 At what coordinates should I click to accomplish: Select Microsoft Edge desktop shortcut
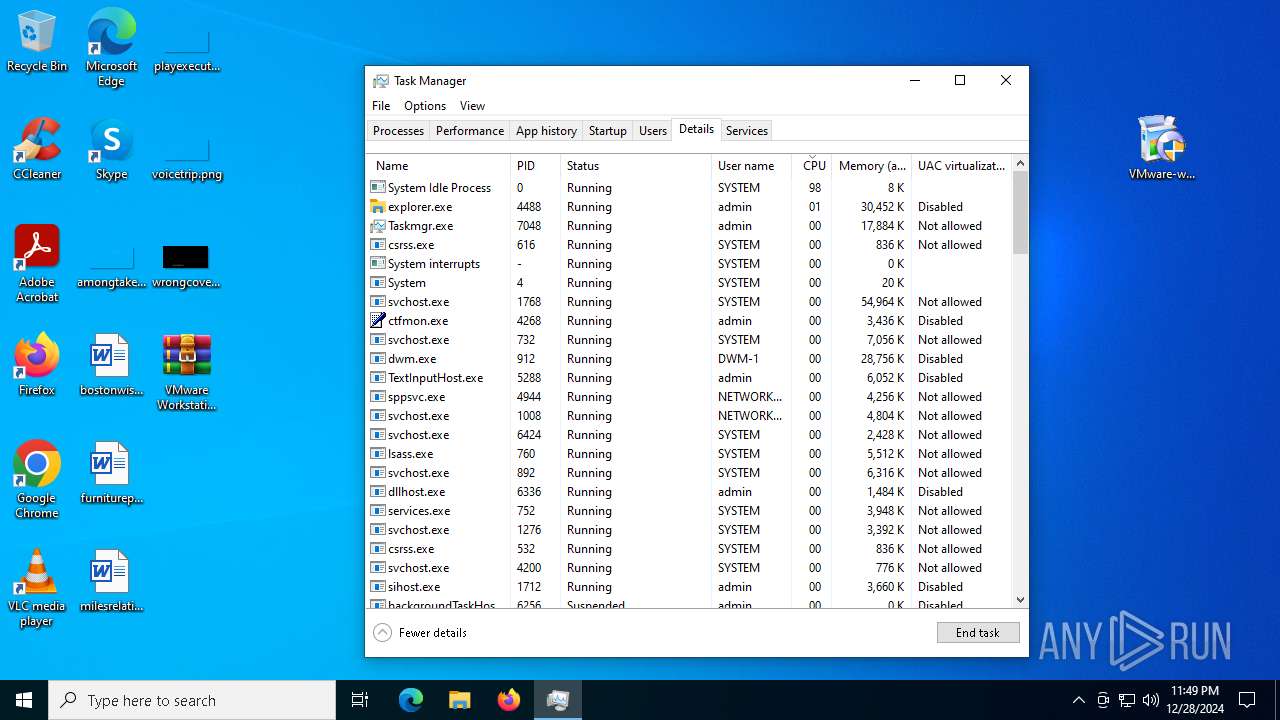pos(111,47)
